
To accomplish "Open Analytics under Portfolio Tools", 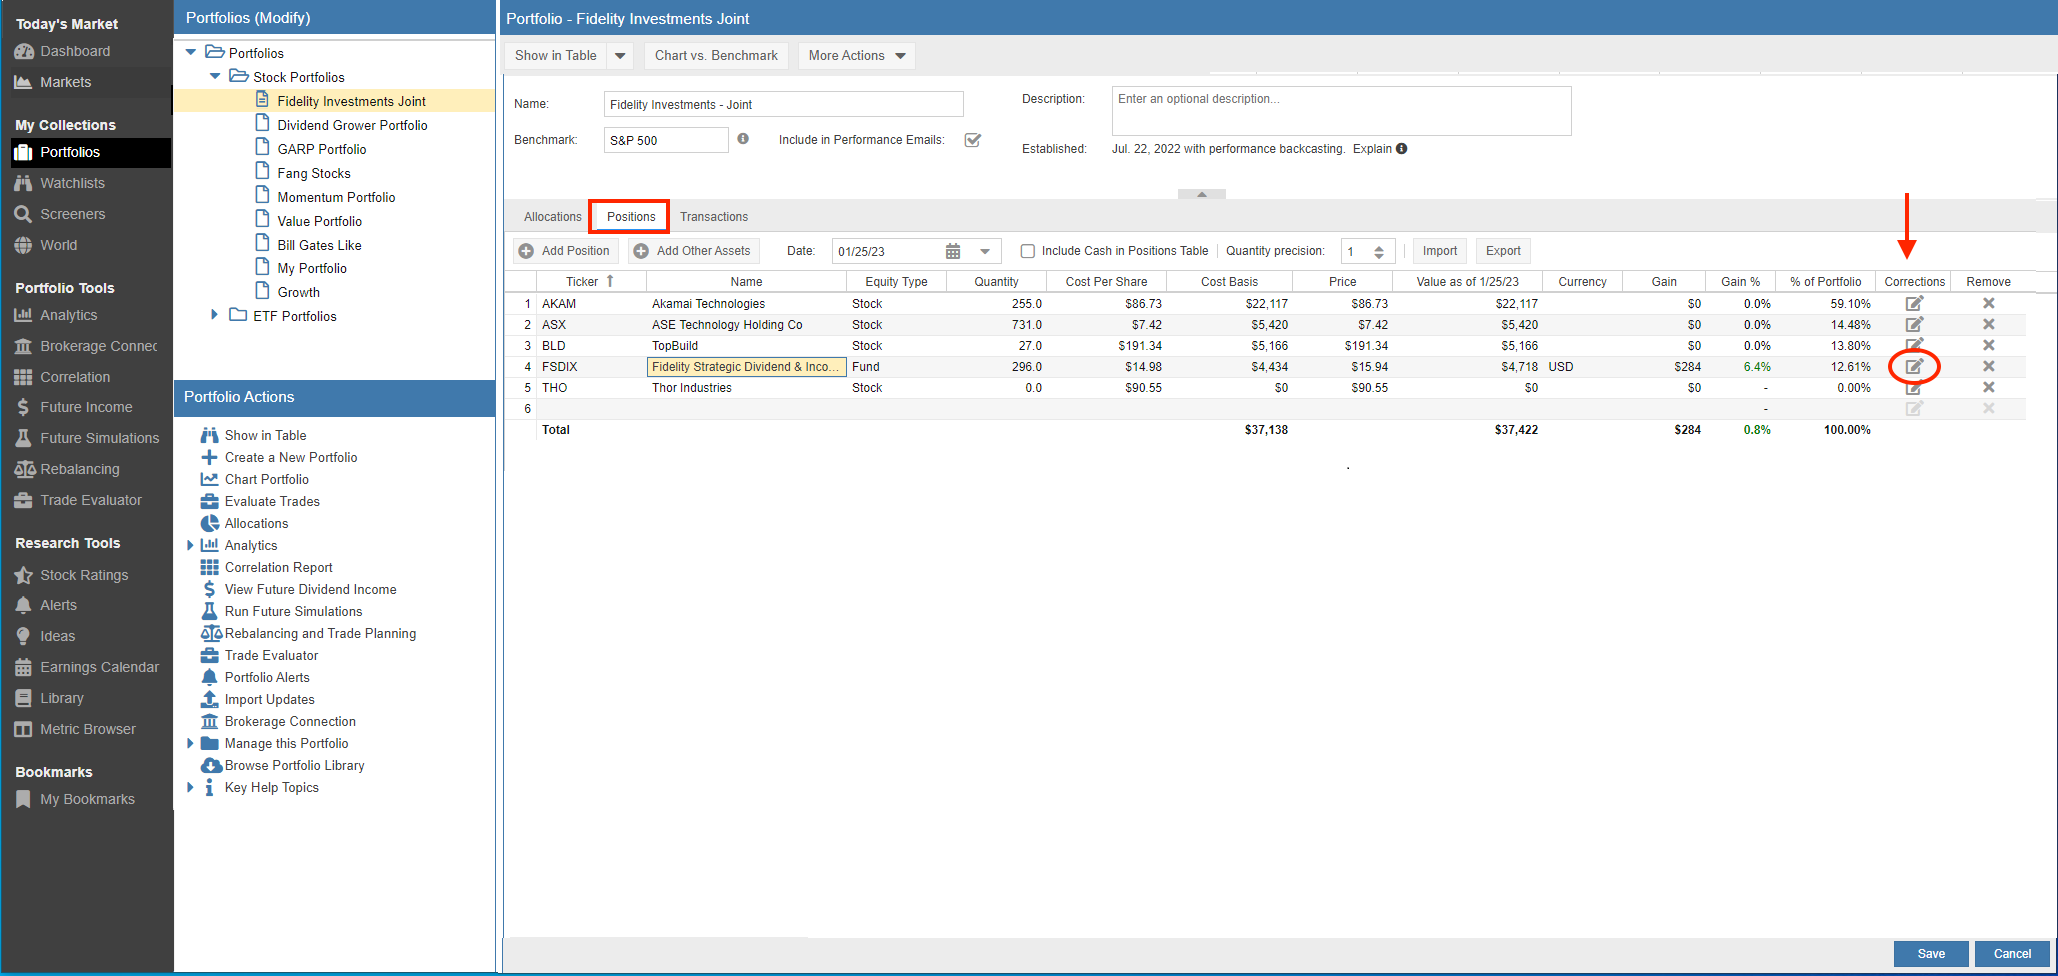I will 68,315.
